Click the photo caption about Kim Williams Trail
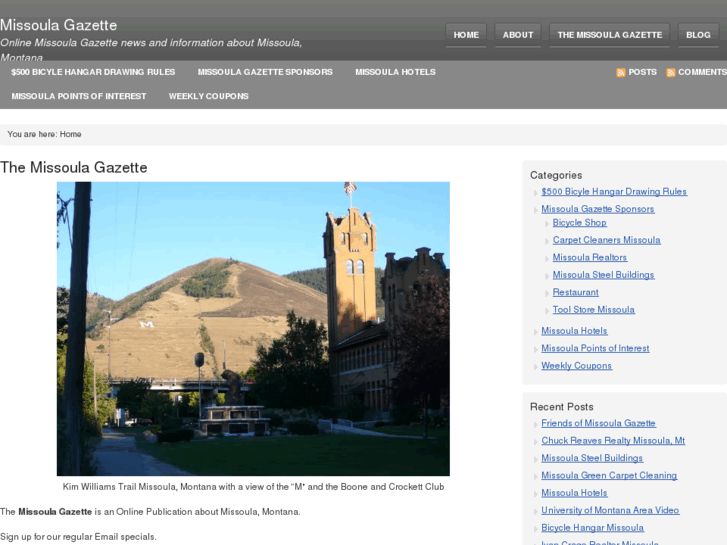The image size is (727, 545). click(x=253, y=487)
